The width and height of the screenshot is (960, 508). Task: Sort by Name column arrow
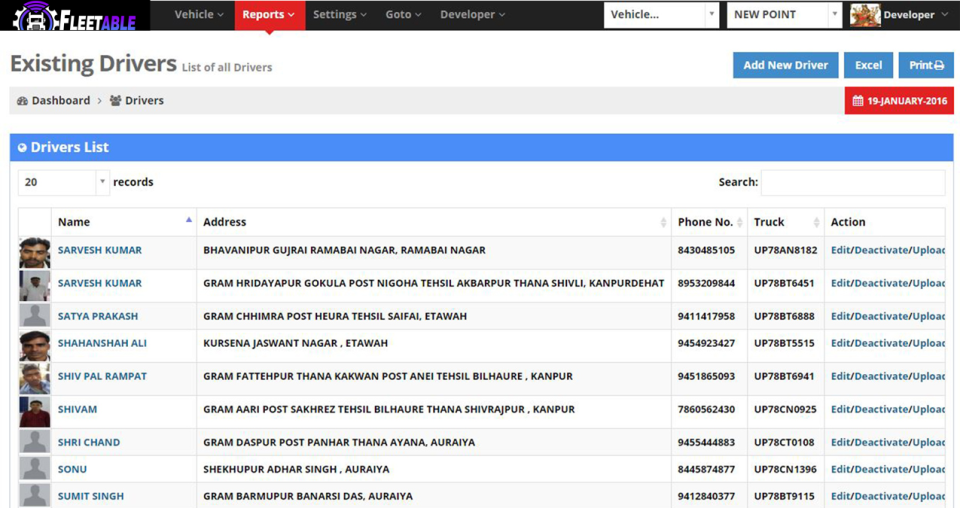click(188, 221)
